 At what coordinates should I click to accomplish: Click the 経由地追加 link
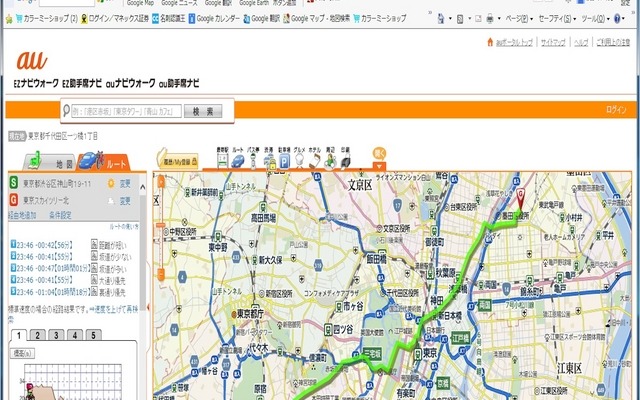(x=22, y=215)
